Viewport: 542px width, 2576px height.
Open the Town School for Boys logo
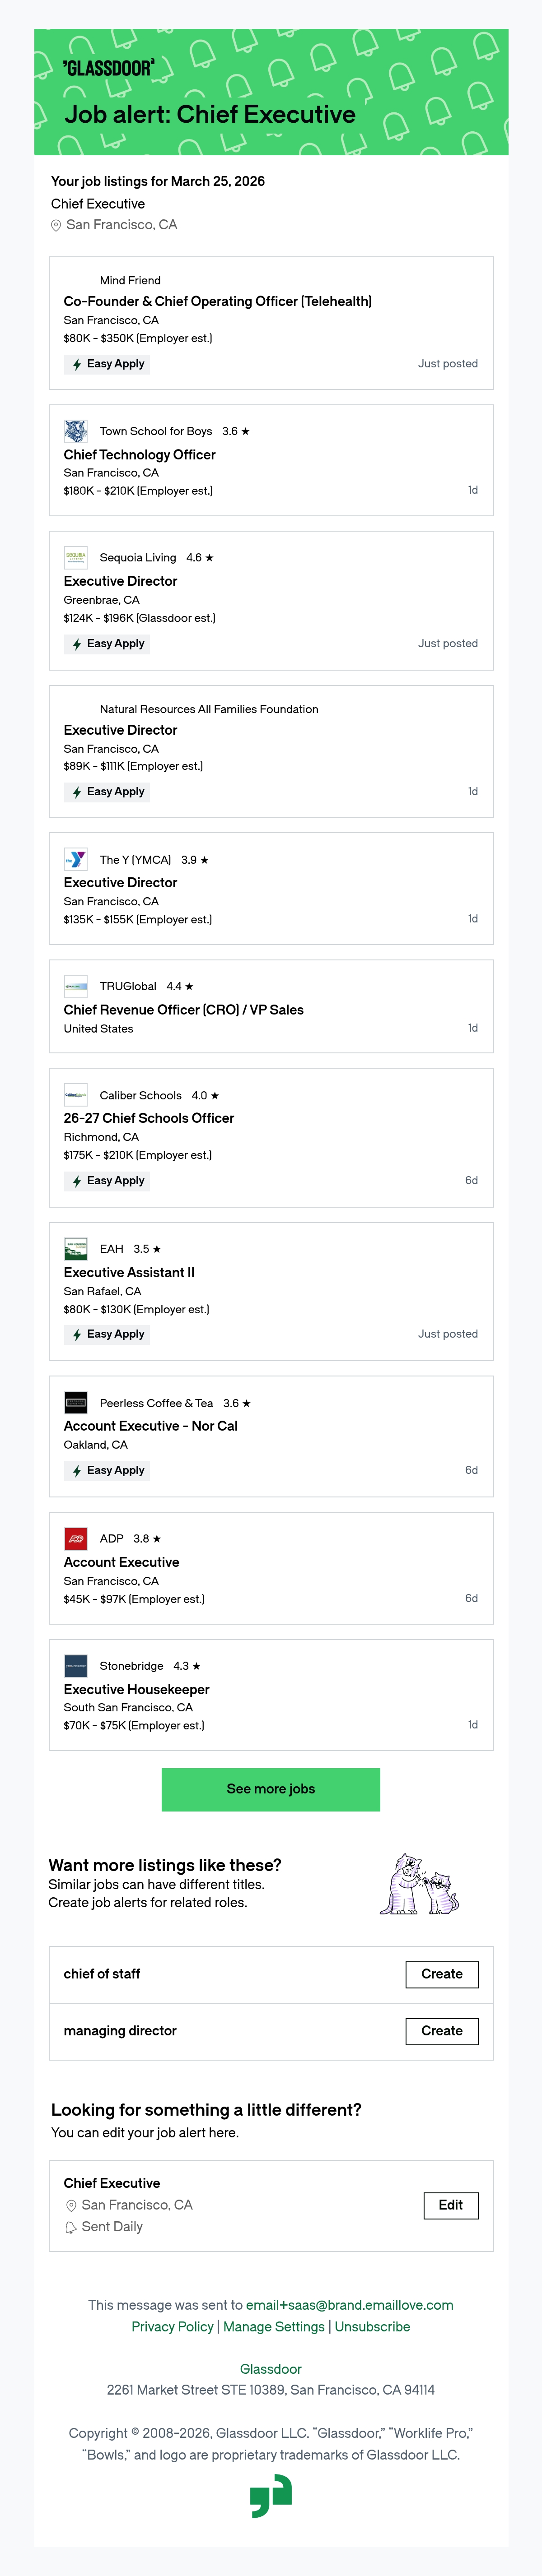75,431
